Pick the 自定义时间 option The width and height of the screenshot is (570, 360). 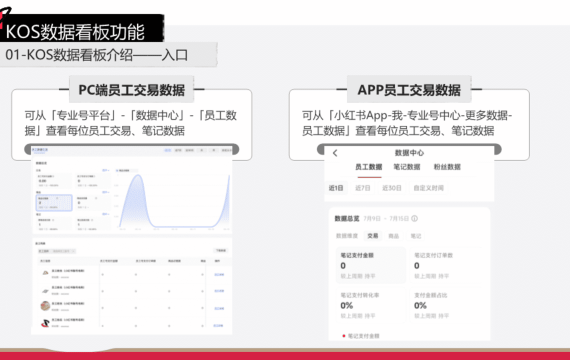(429, 188)
